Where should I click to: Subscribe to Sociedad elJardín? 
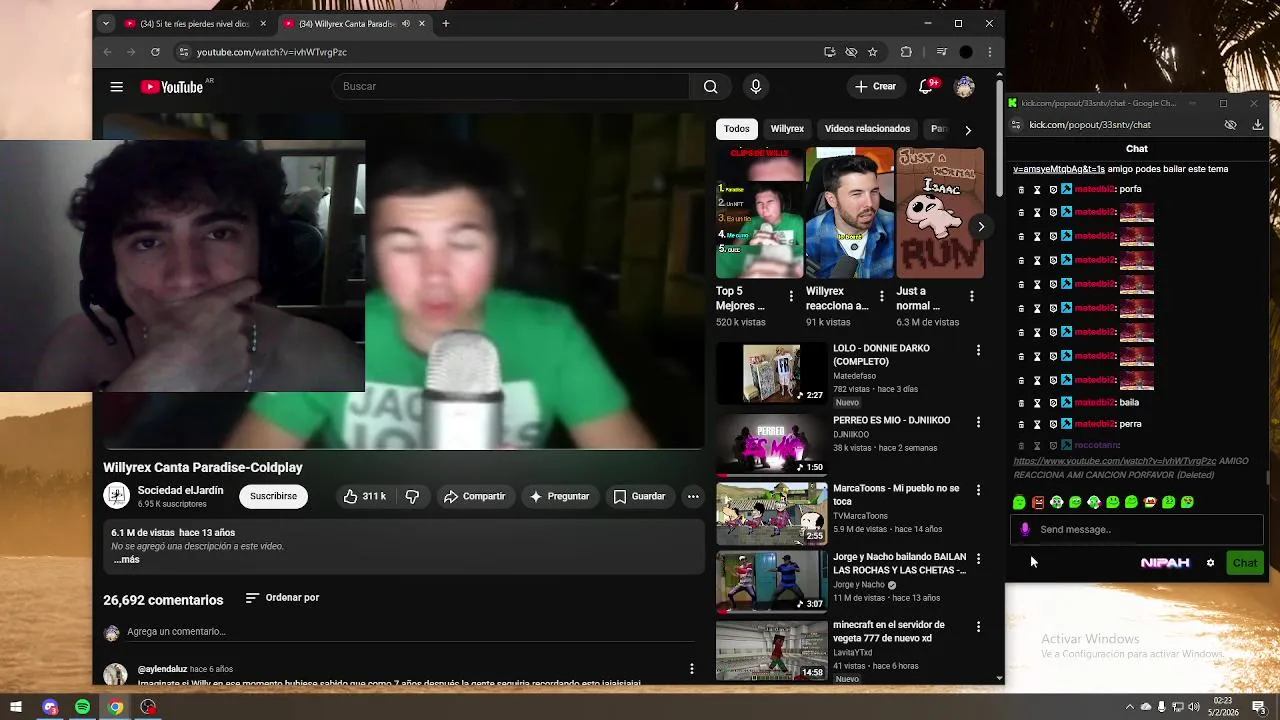[273, 496]
